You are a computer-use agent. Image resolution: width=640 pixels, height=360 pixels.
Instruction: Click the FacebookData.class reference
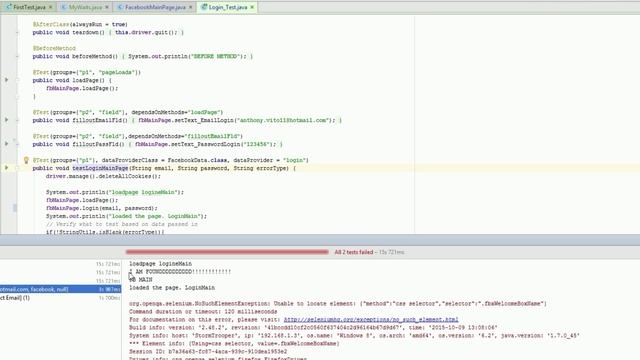198,160
